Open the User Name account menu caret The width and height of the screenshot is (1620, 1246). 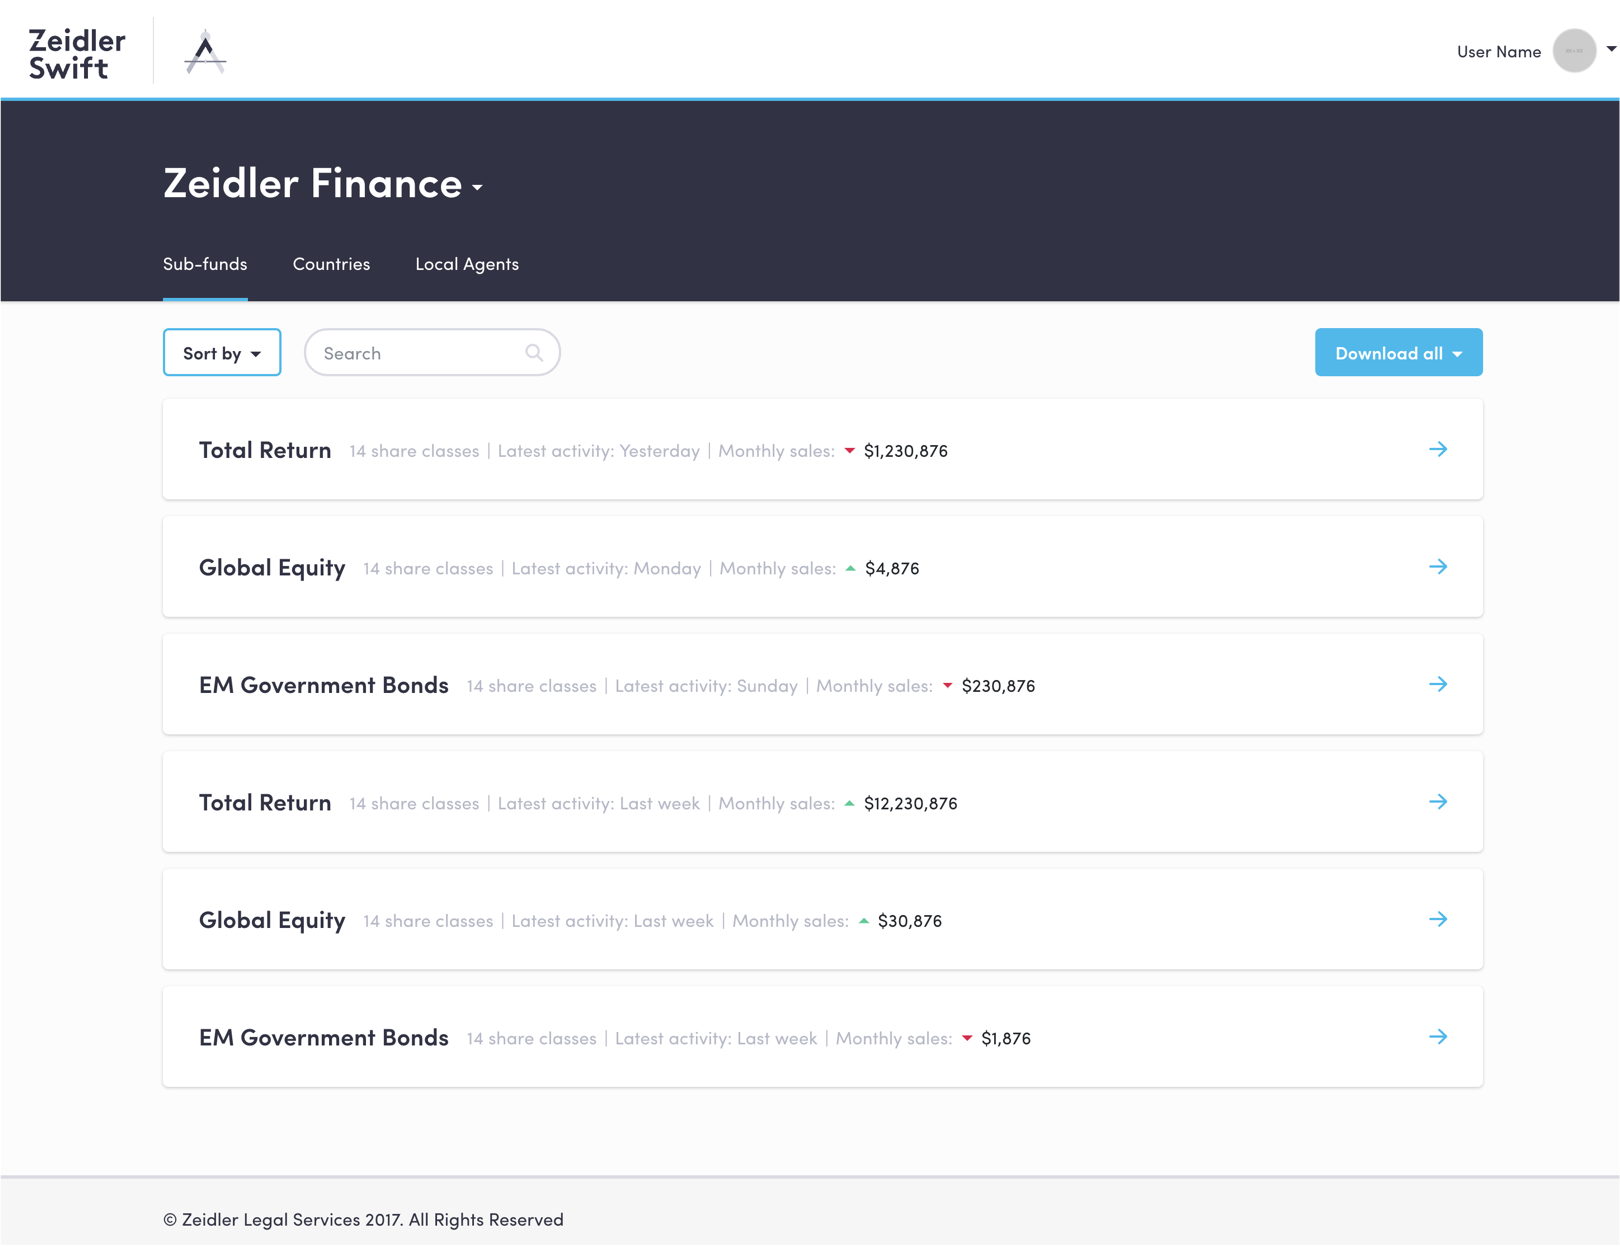point(1611,49)
